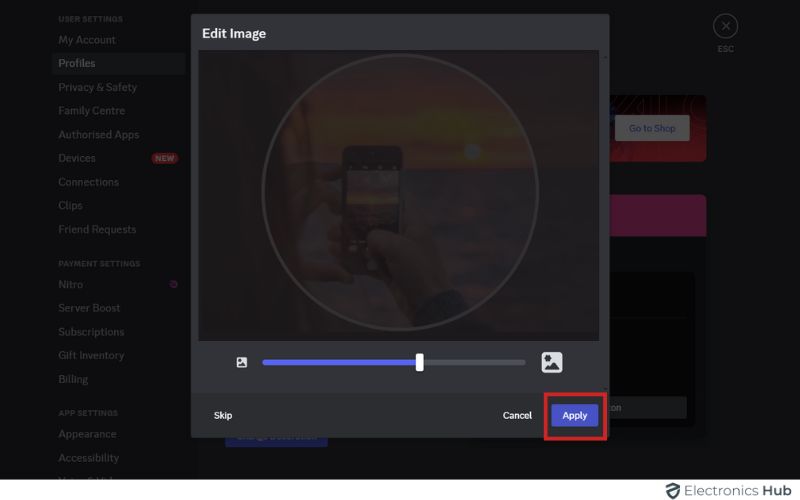The image size is (800, 500).
Task: Click the small image zoom-out icon
Action: coord(241,362)
